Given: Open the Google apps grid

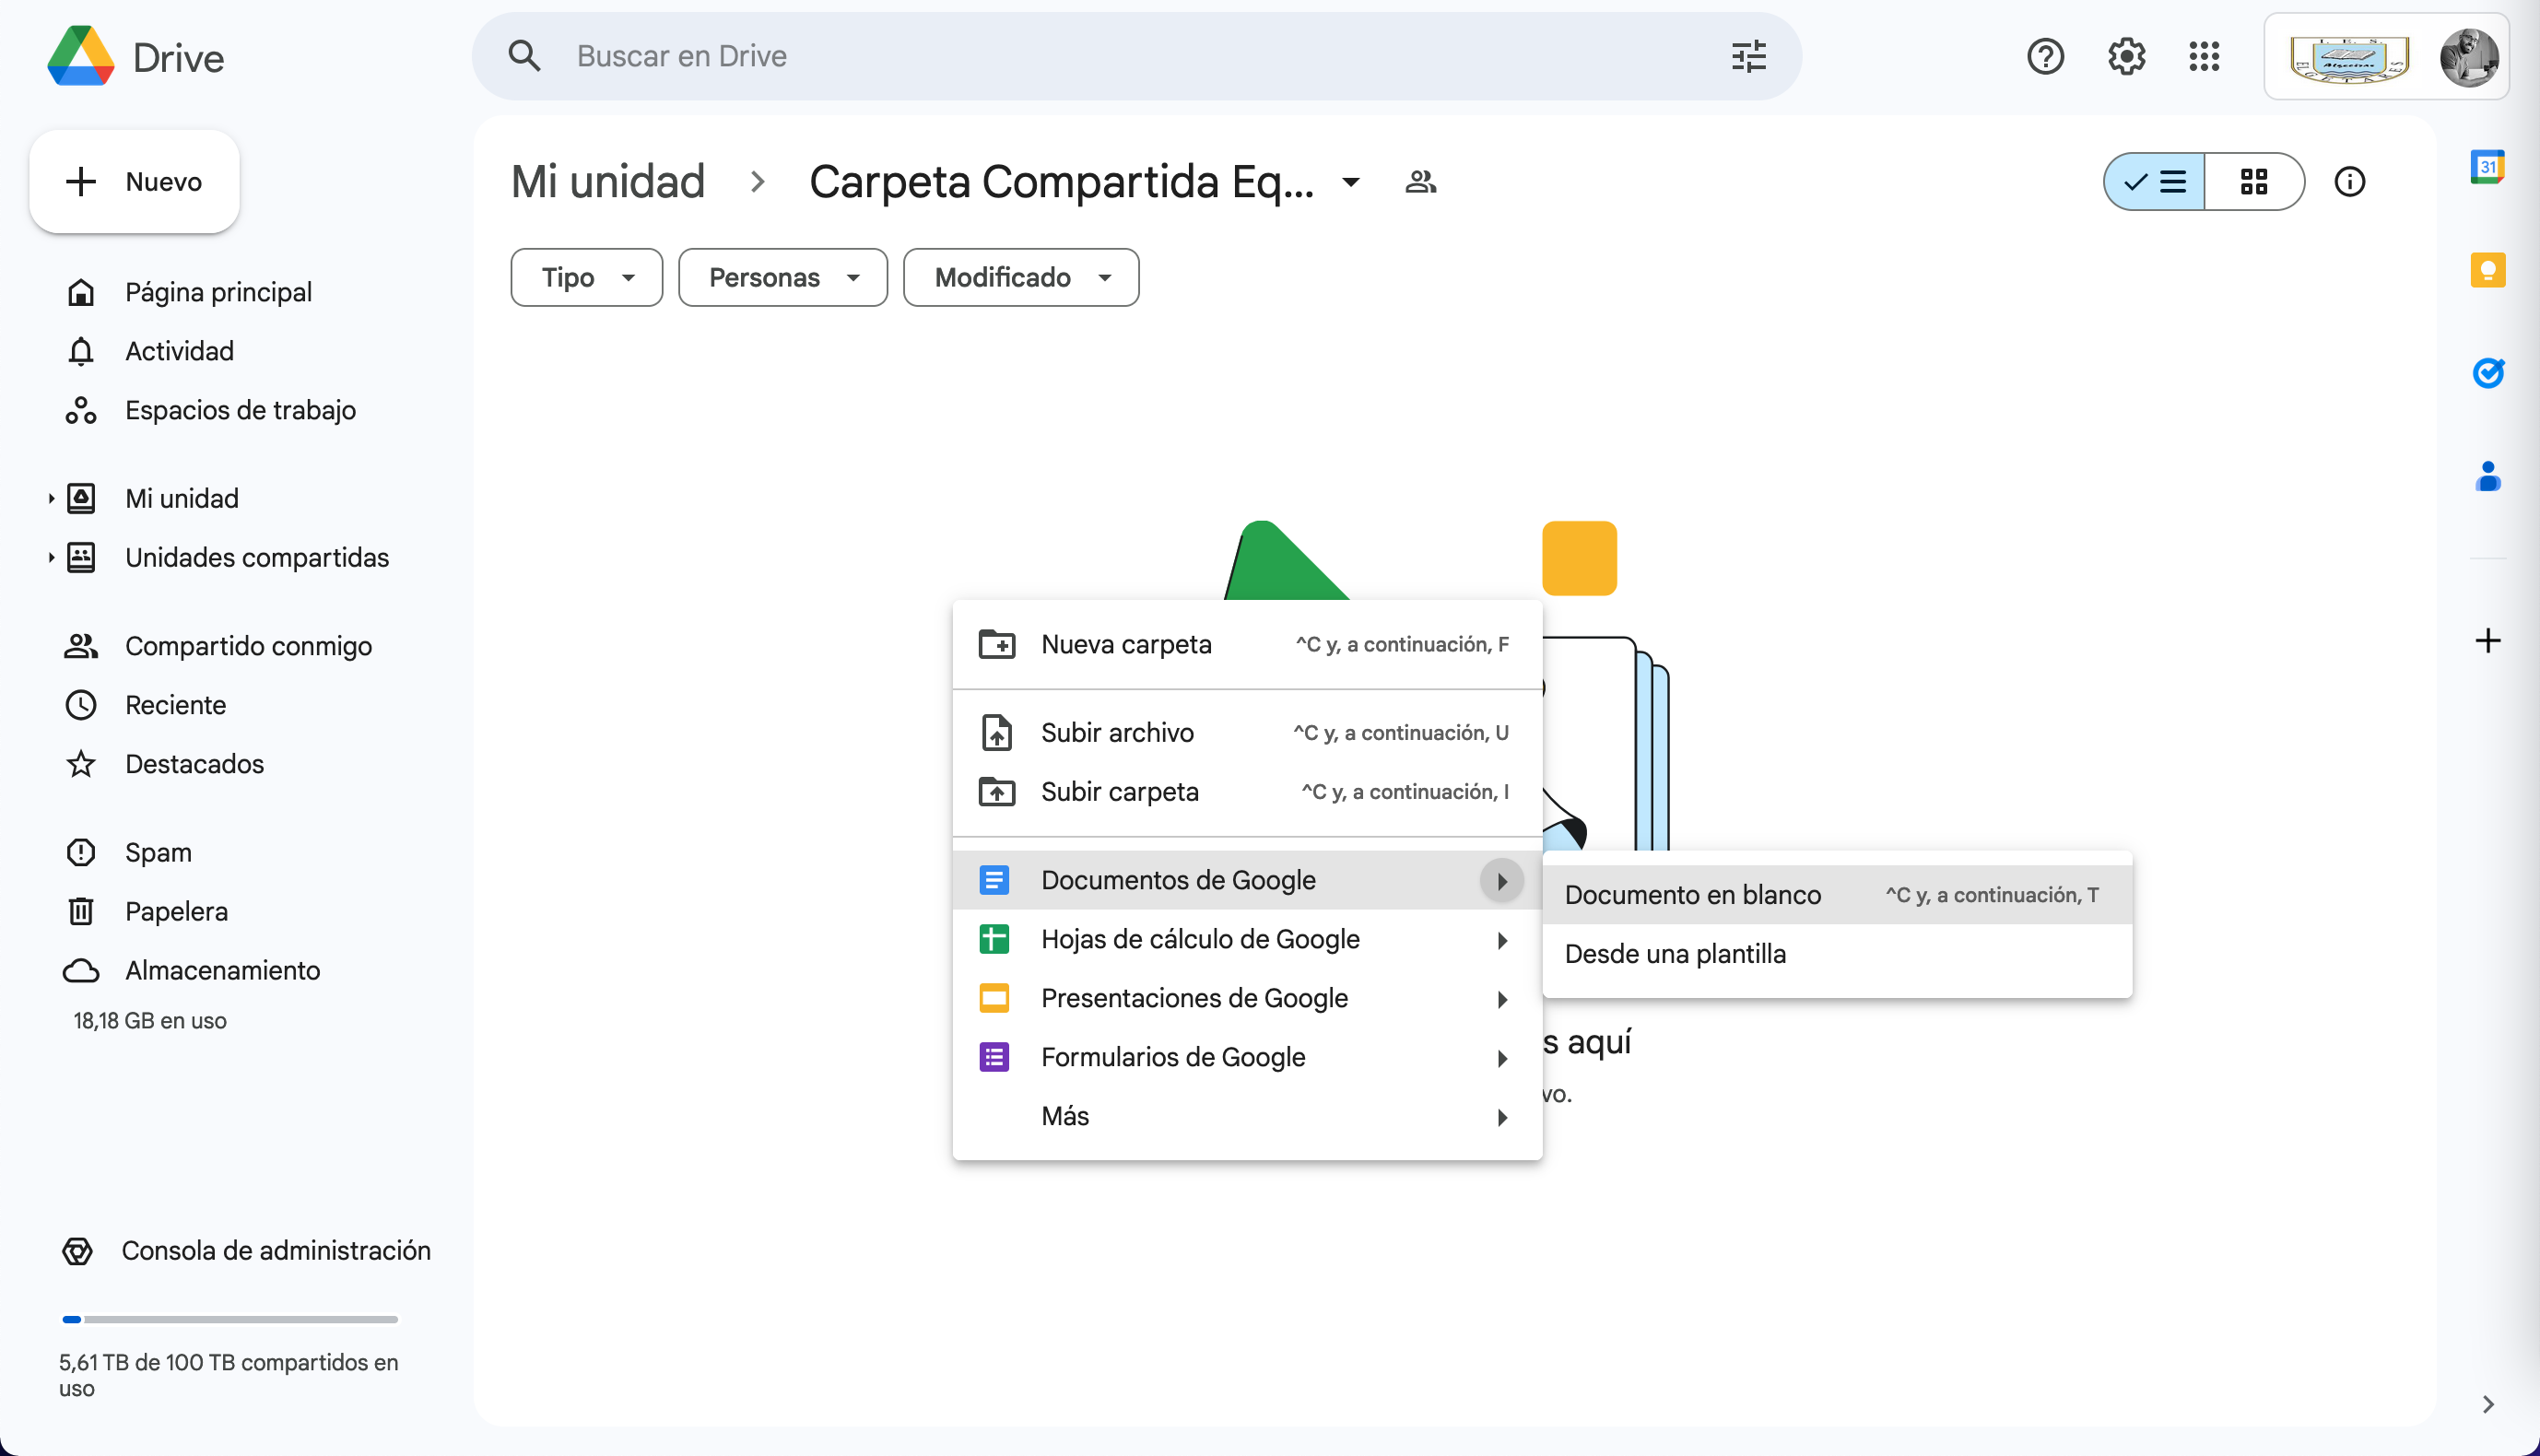Looking at the screenshot, I should tap(2203, 56).
